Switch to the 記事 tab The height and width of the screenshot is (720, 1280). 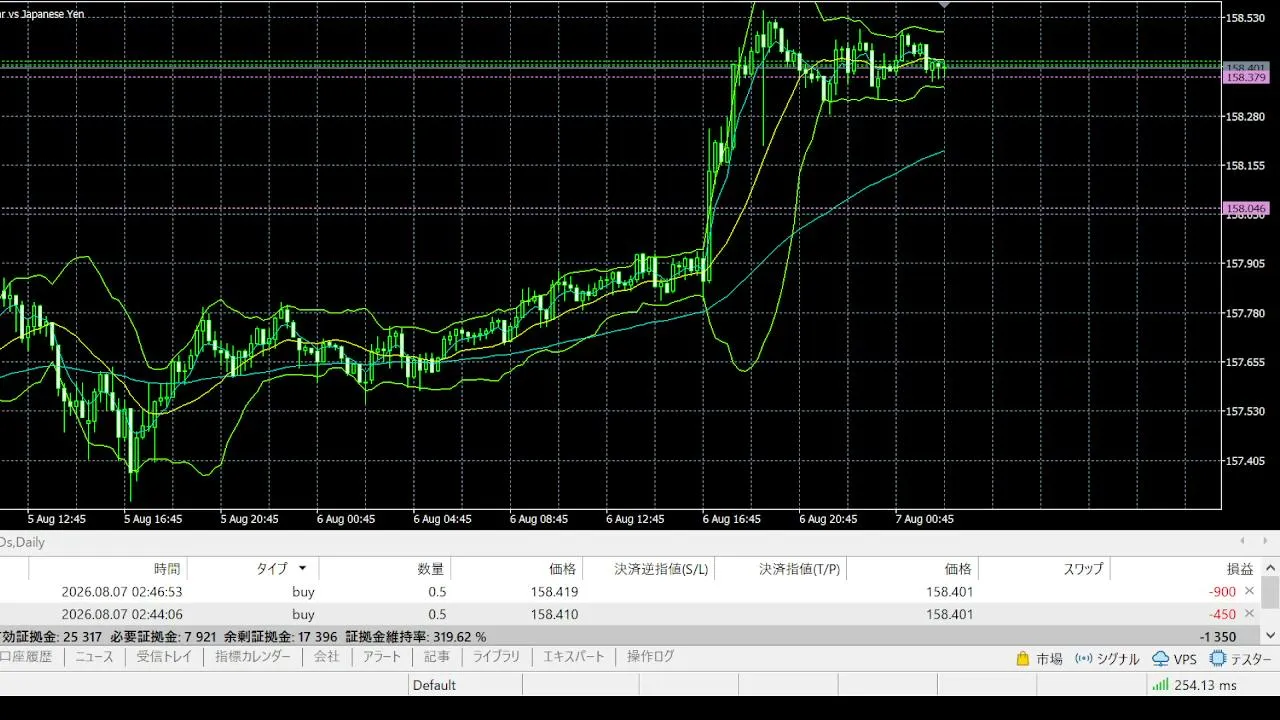[437, 657]
